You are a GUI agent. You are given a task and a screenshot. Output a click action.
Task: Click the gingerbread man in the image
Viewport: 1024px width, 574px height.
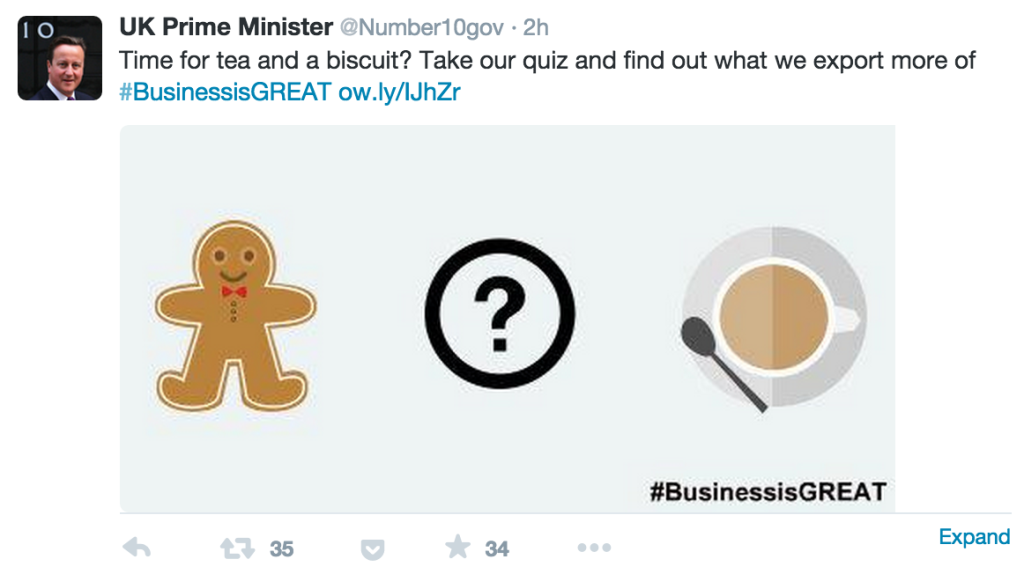coord(235,317)
